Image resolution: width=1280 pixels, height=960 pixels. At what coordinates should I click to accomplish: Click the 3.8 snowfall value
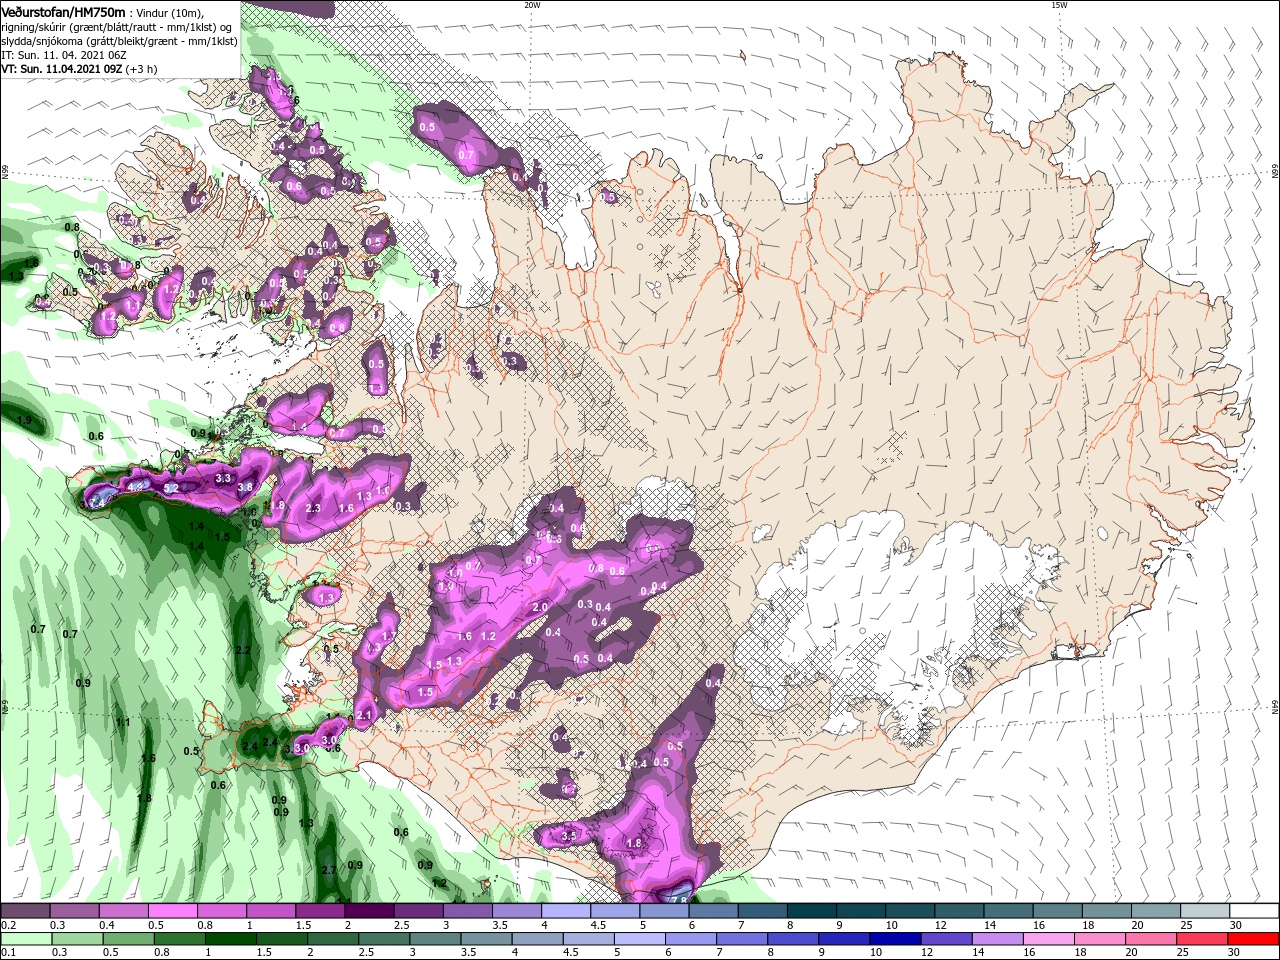pos(244,487)
